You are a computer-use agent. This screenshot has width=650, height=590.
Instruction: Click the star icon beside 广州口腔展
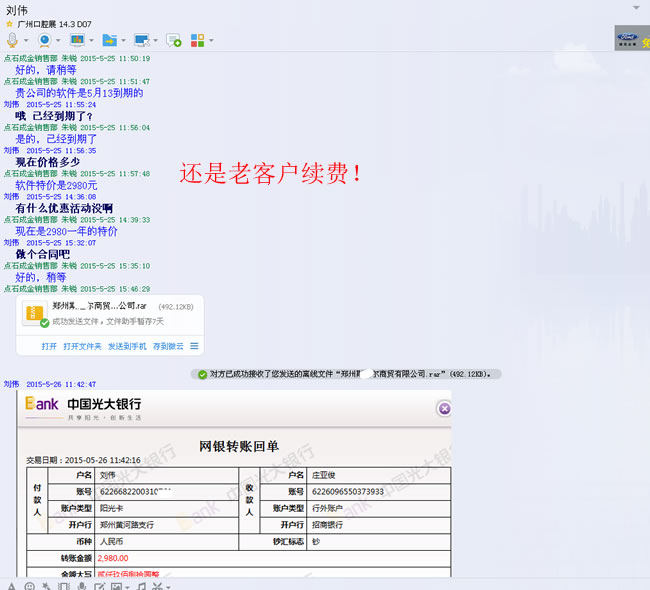(x=9, y=24)
